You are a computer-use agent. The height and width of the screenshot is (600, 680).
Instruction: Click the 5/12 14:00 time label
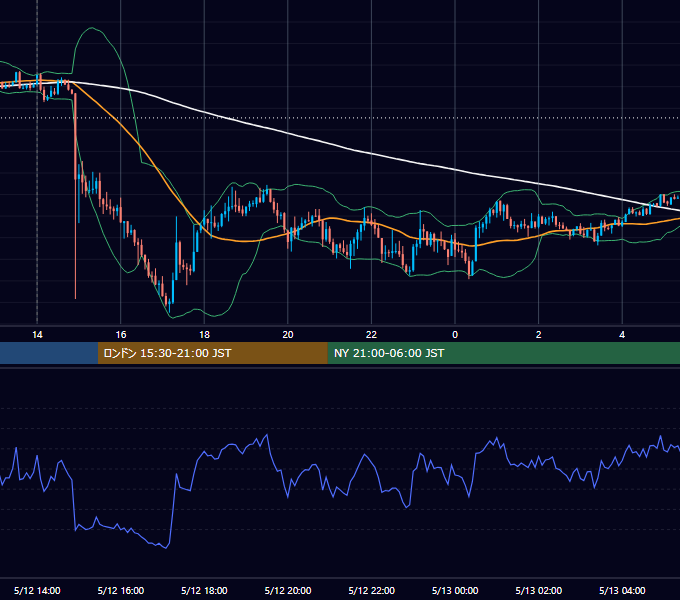pyautogui.click(x=37, y=590)
